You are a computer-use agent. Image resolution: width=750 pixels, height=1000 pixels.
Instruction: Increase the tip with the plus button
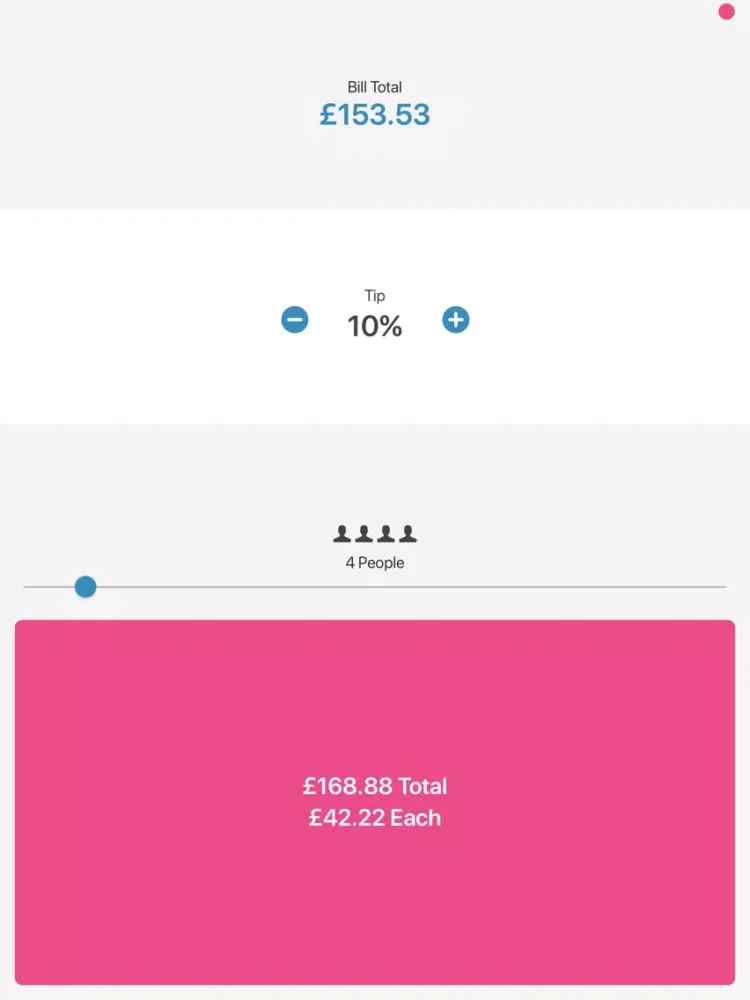(x=456, y=320)
